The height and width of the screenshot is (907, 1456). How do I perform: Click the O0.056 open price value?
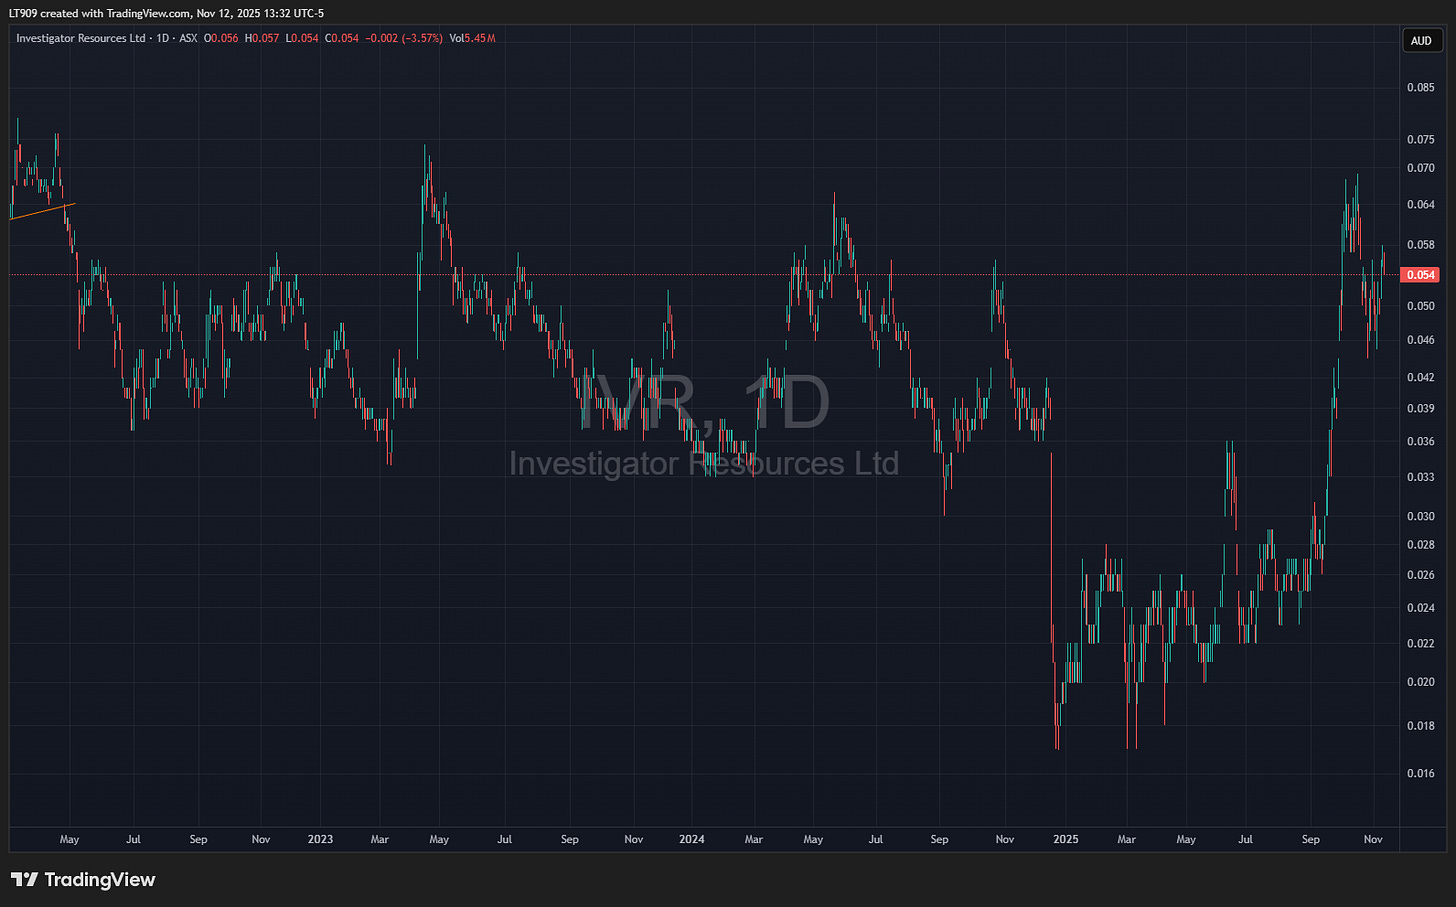(221, 38)
